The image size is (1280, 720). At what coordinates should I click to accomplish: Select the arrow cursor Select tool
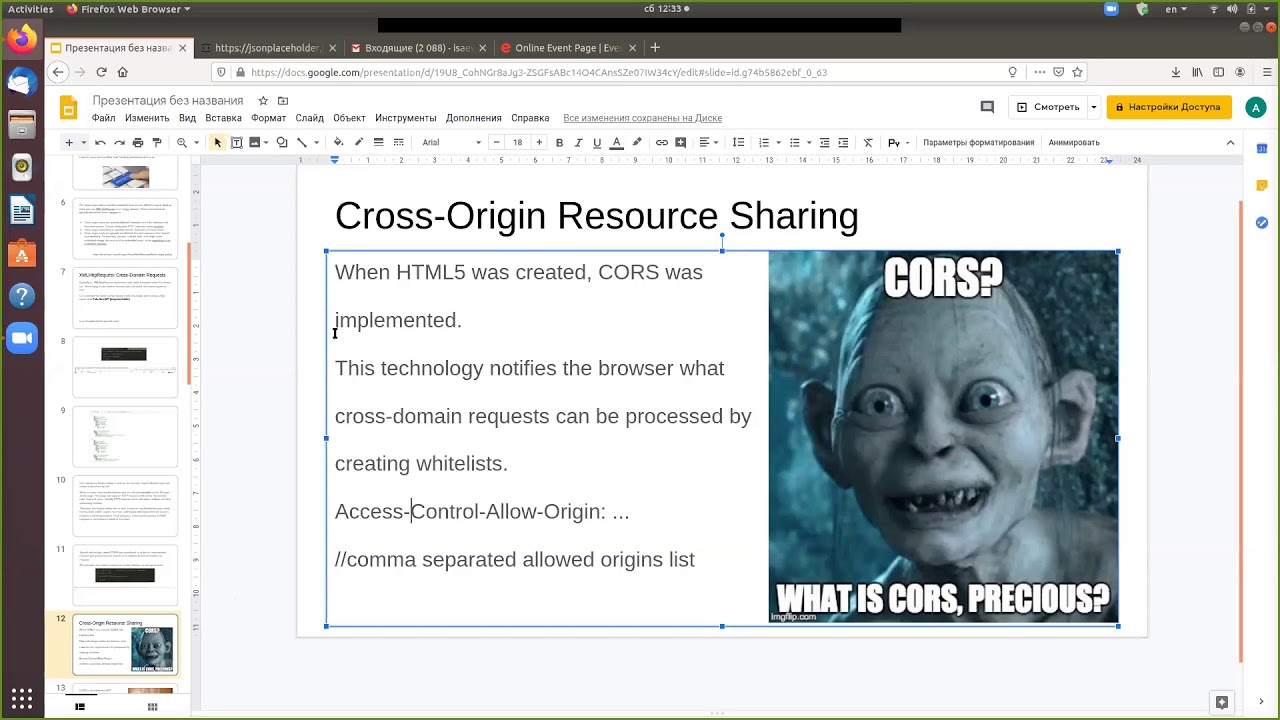[x=218, y=142]
